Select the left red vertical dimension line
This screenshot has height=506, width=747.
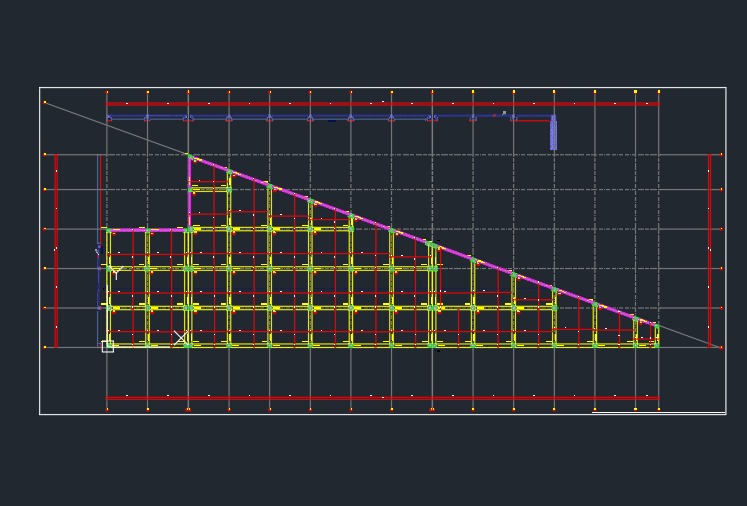tap(56, 250)
